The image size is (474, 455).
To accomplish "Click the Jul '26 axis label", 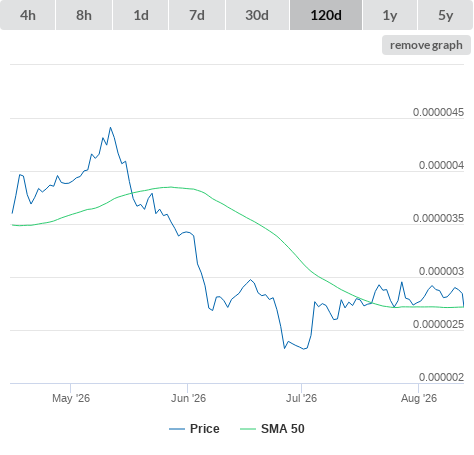I will 301,398.
